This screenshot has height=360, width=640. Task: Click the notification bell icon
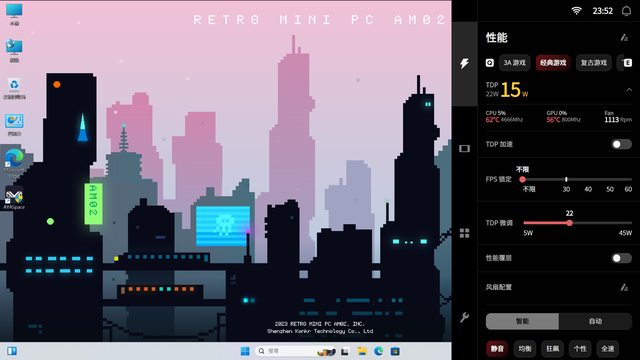coord(626,11)
